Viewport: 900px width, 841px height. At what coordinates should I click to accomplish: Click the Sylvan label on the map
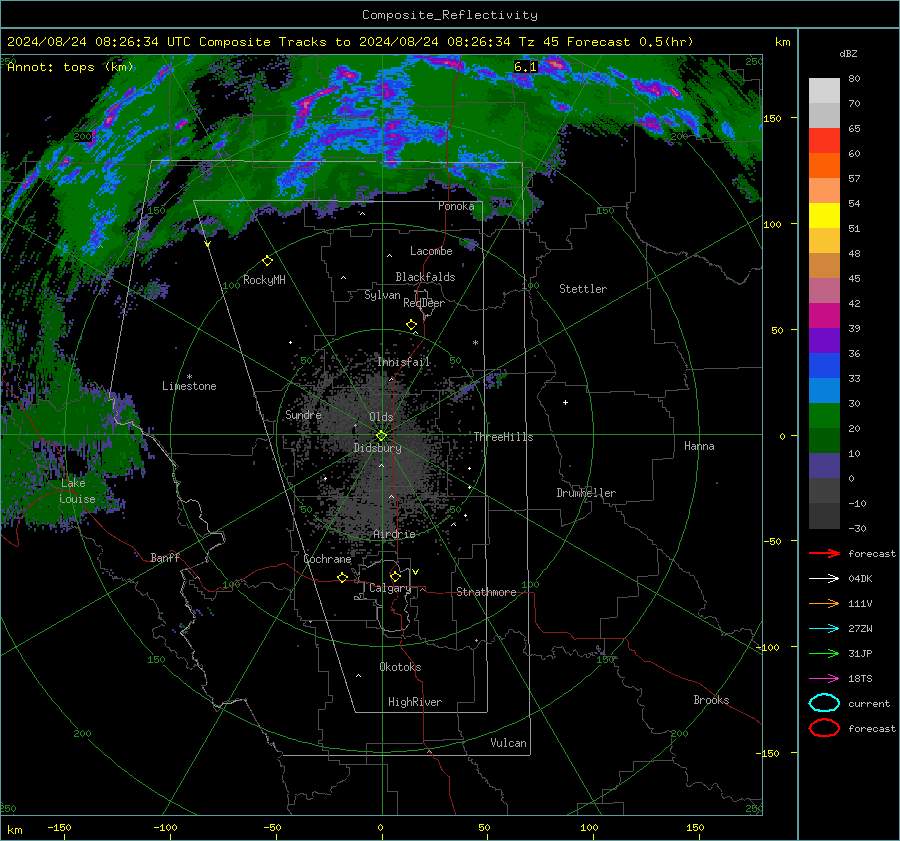pos(382,295)
